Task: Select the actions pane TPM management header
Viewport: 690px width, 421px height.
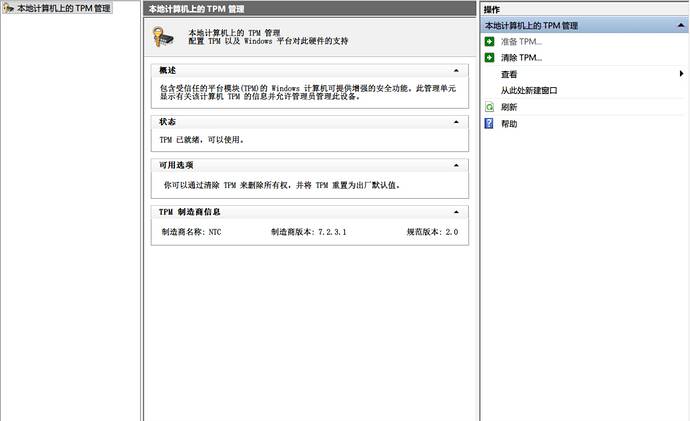Action: tap(584, 26)
